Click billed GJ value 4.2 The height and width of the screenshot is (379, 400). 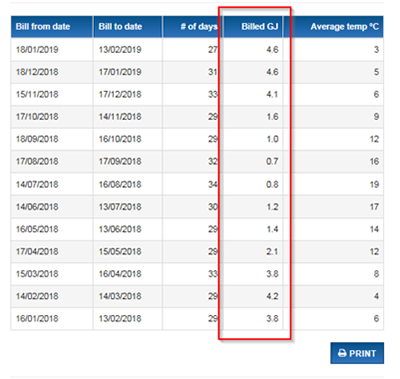click(x=272, y=296)
